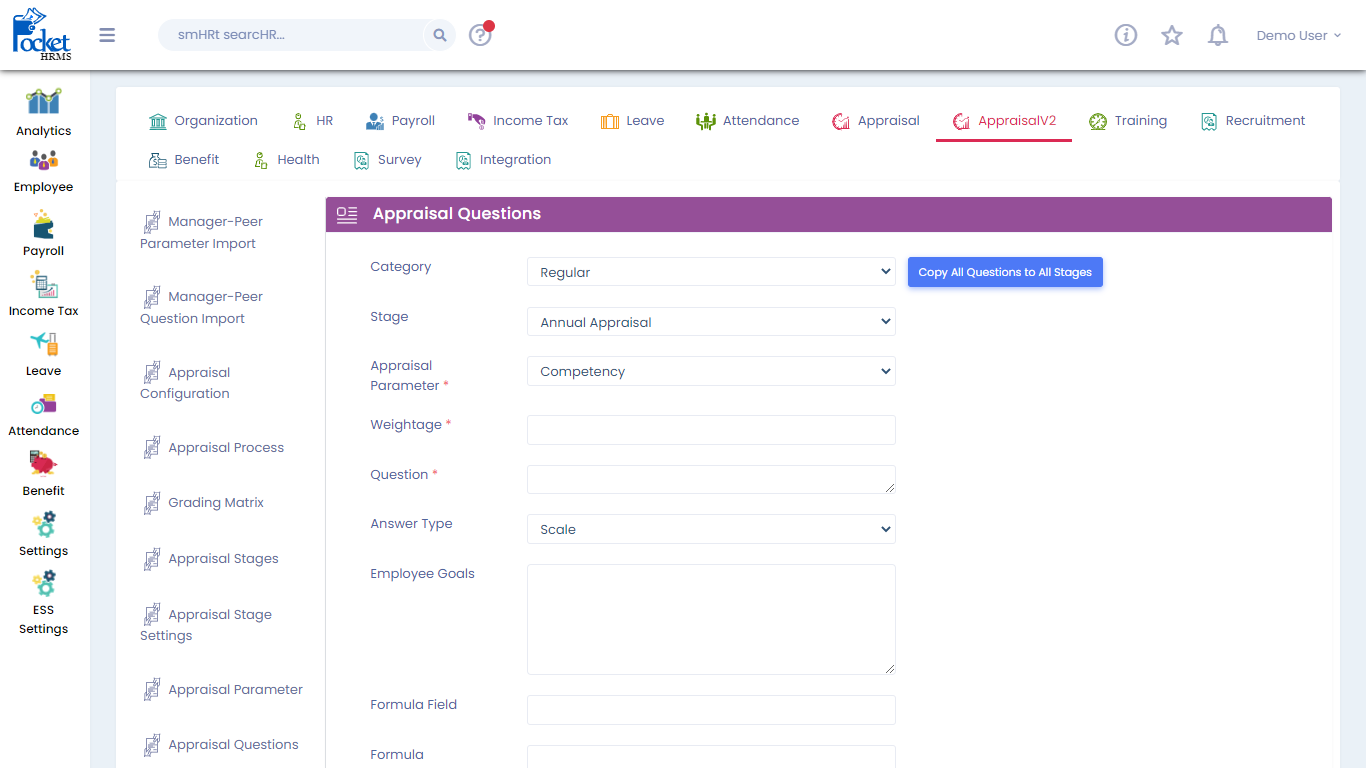Open the Grading Matrix link
This screenshot has height=768, width=1366.
215,503
